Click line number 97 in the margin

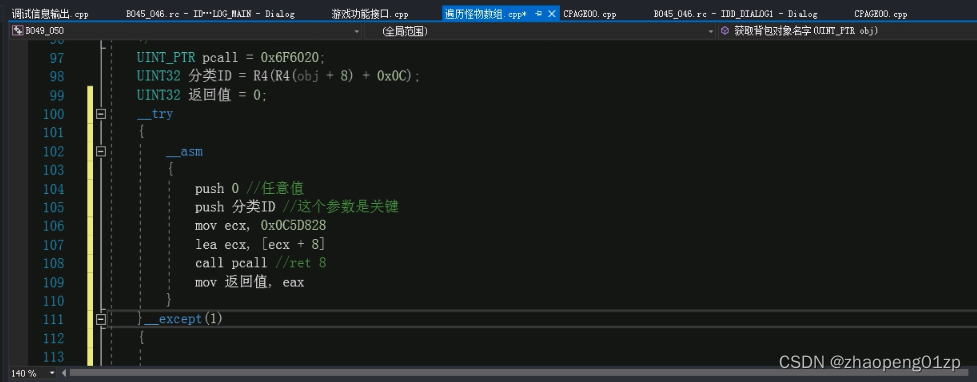(x=57, y=58)
